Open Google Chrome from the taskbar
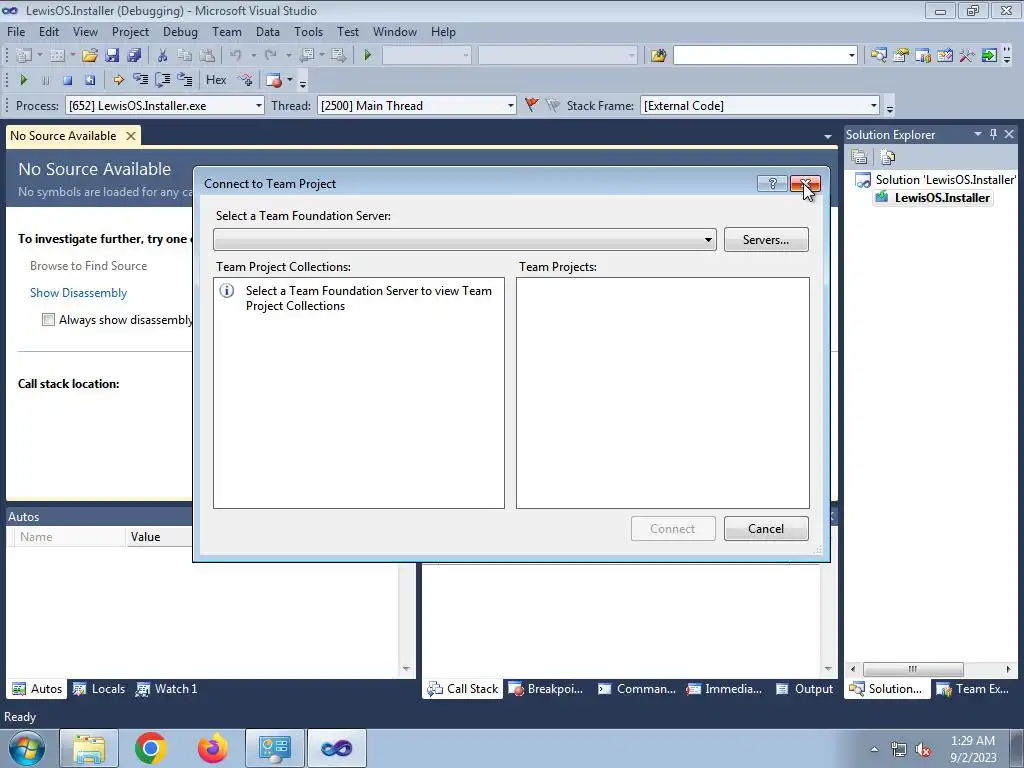This screenshot has height=768, width=1024. (151, 748)
